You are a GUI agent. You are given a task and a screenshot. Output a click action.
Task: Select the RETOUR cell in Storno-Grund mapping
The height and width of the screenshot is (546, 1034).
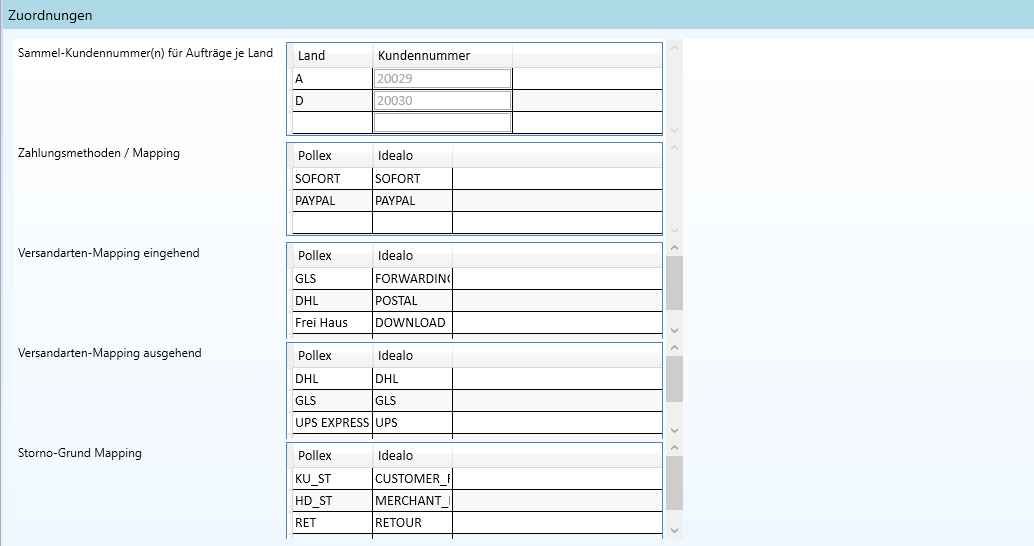point(412,523)
